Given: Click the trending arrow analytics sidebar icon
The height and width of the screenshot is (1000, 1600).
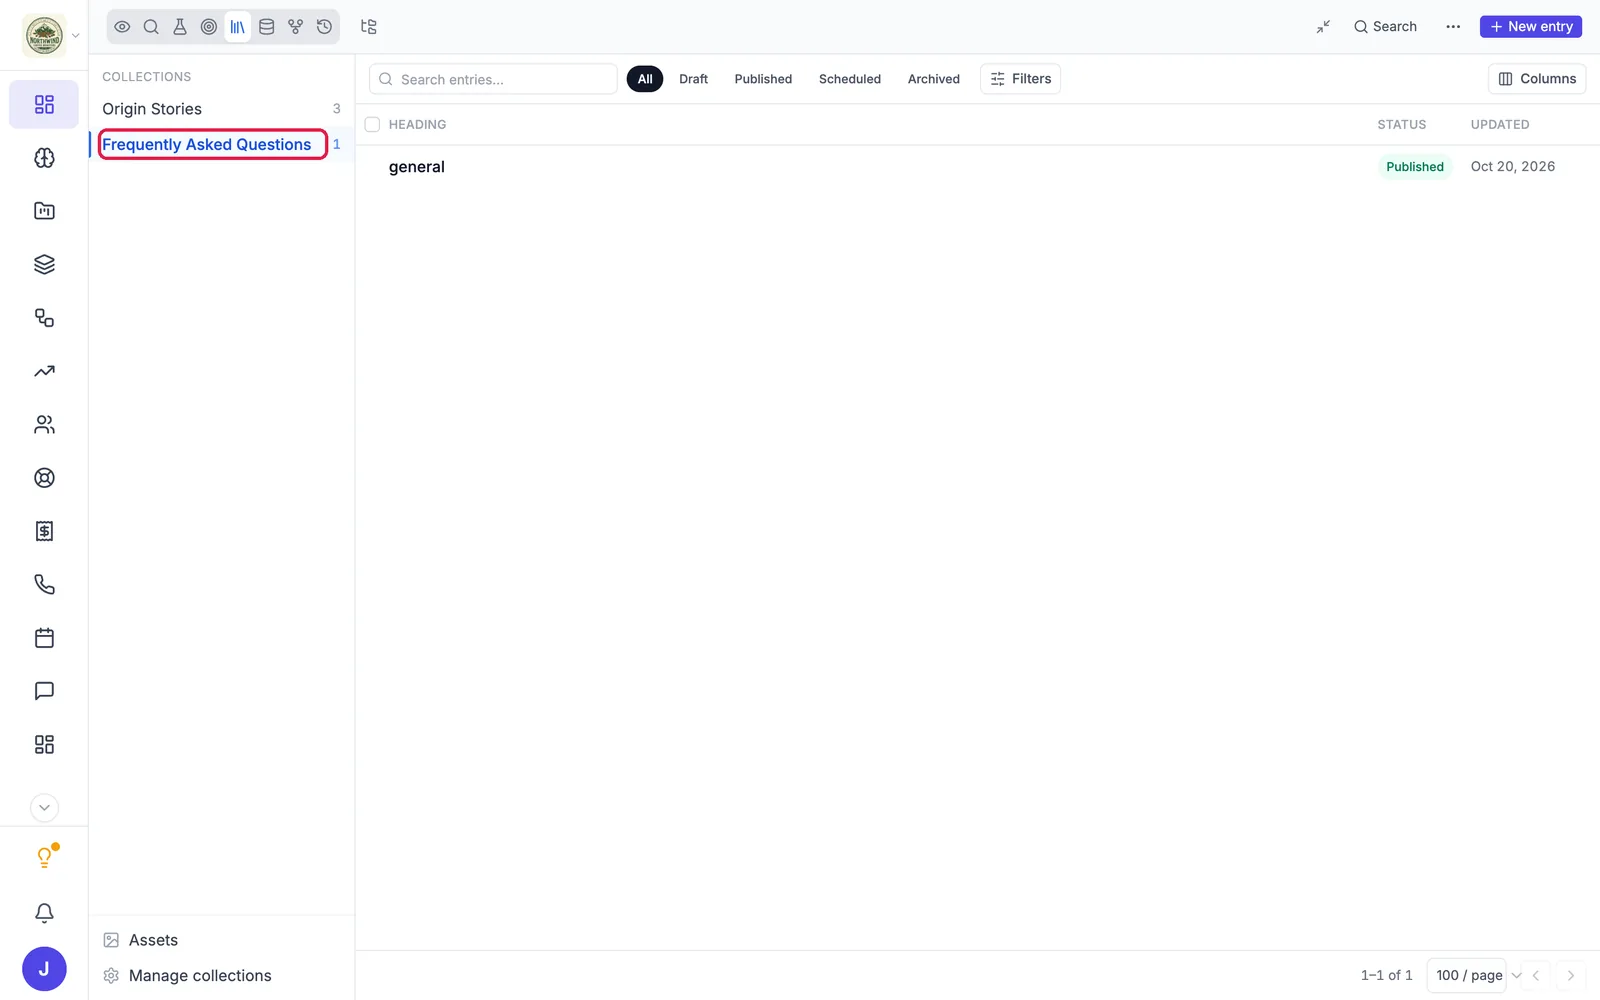Looking at the screenshot, I should [x=44, y=371].
